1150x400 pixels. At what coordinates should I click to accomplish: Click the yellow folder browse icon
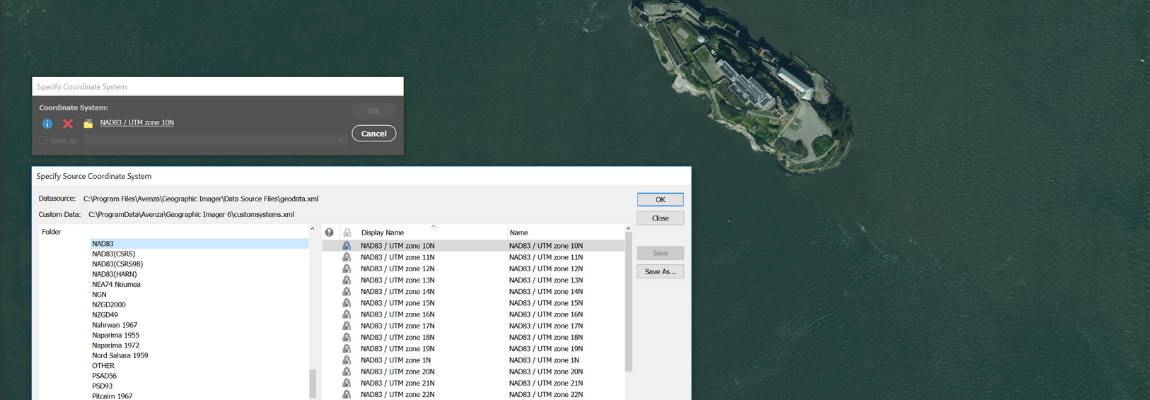click(x=88, y=123)
